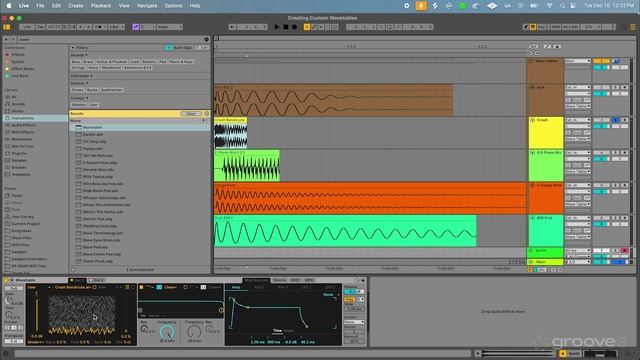Open the Matrix tab in Wavetable
The width and height of the screenshot is (640, 360).
[280, 280]
